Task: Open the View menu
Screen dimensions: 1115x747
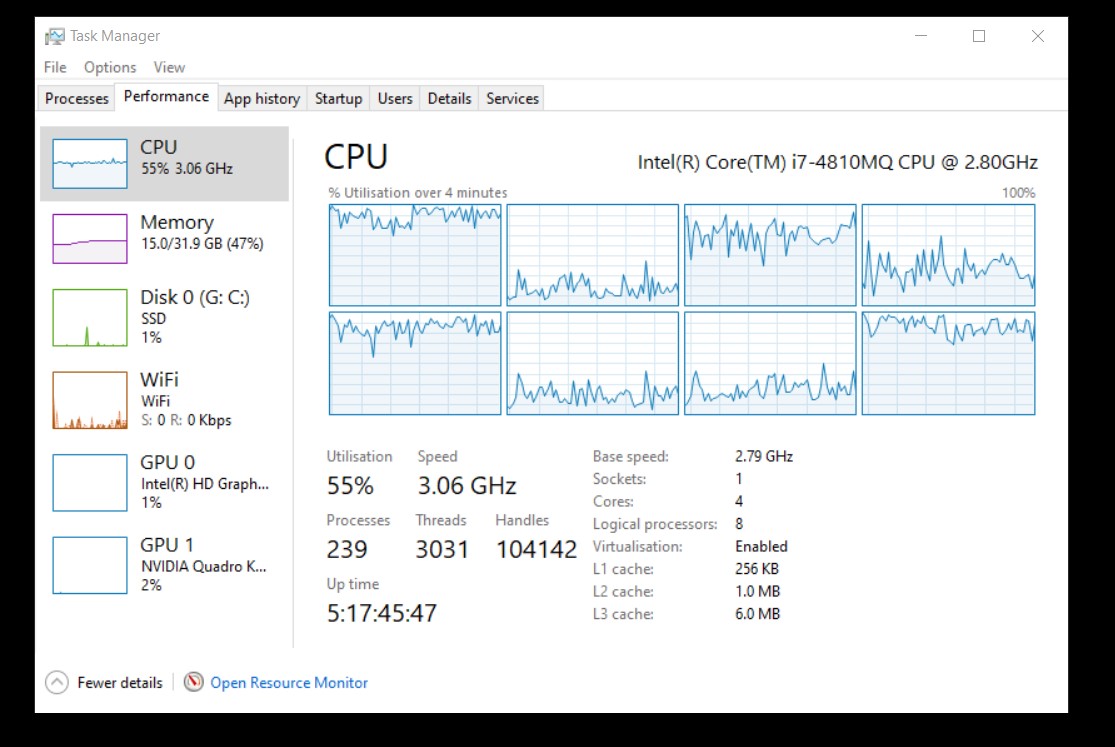Action: (169, 67)
